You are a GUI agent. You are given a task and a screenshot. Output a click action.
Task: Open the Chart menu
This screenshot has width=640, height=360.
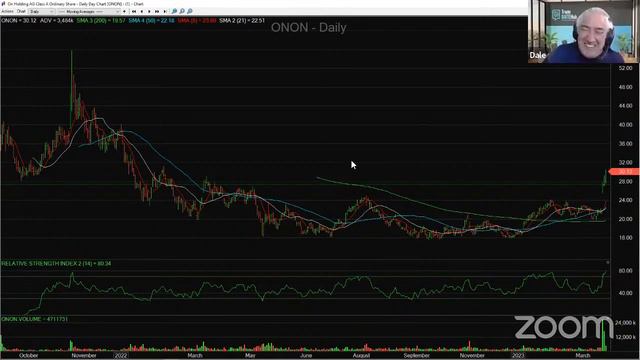pos(21,11)
